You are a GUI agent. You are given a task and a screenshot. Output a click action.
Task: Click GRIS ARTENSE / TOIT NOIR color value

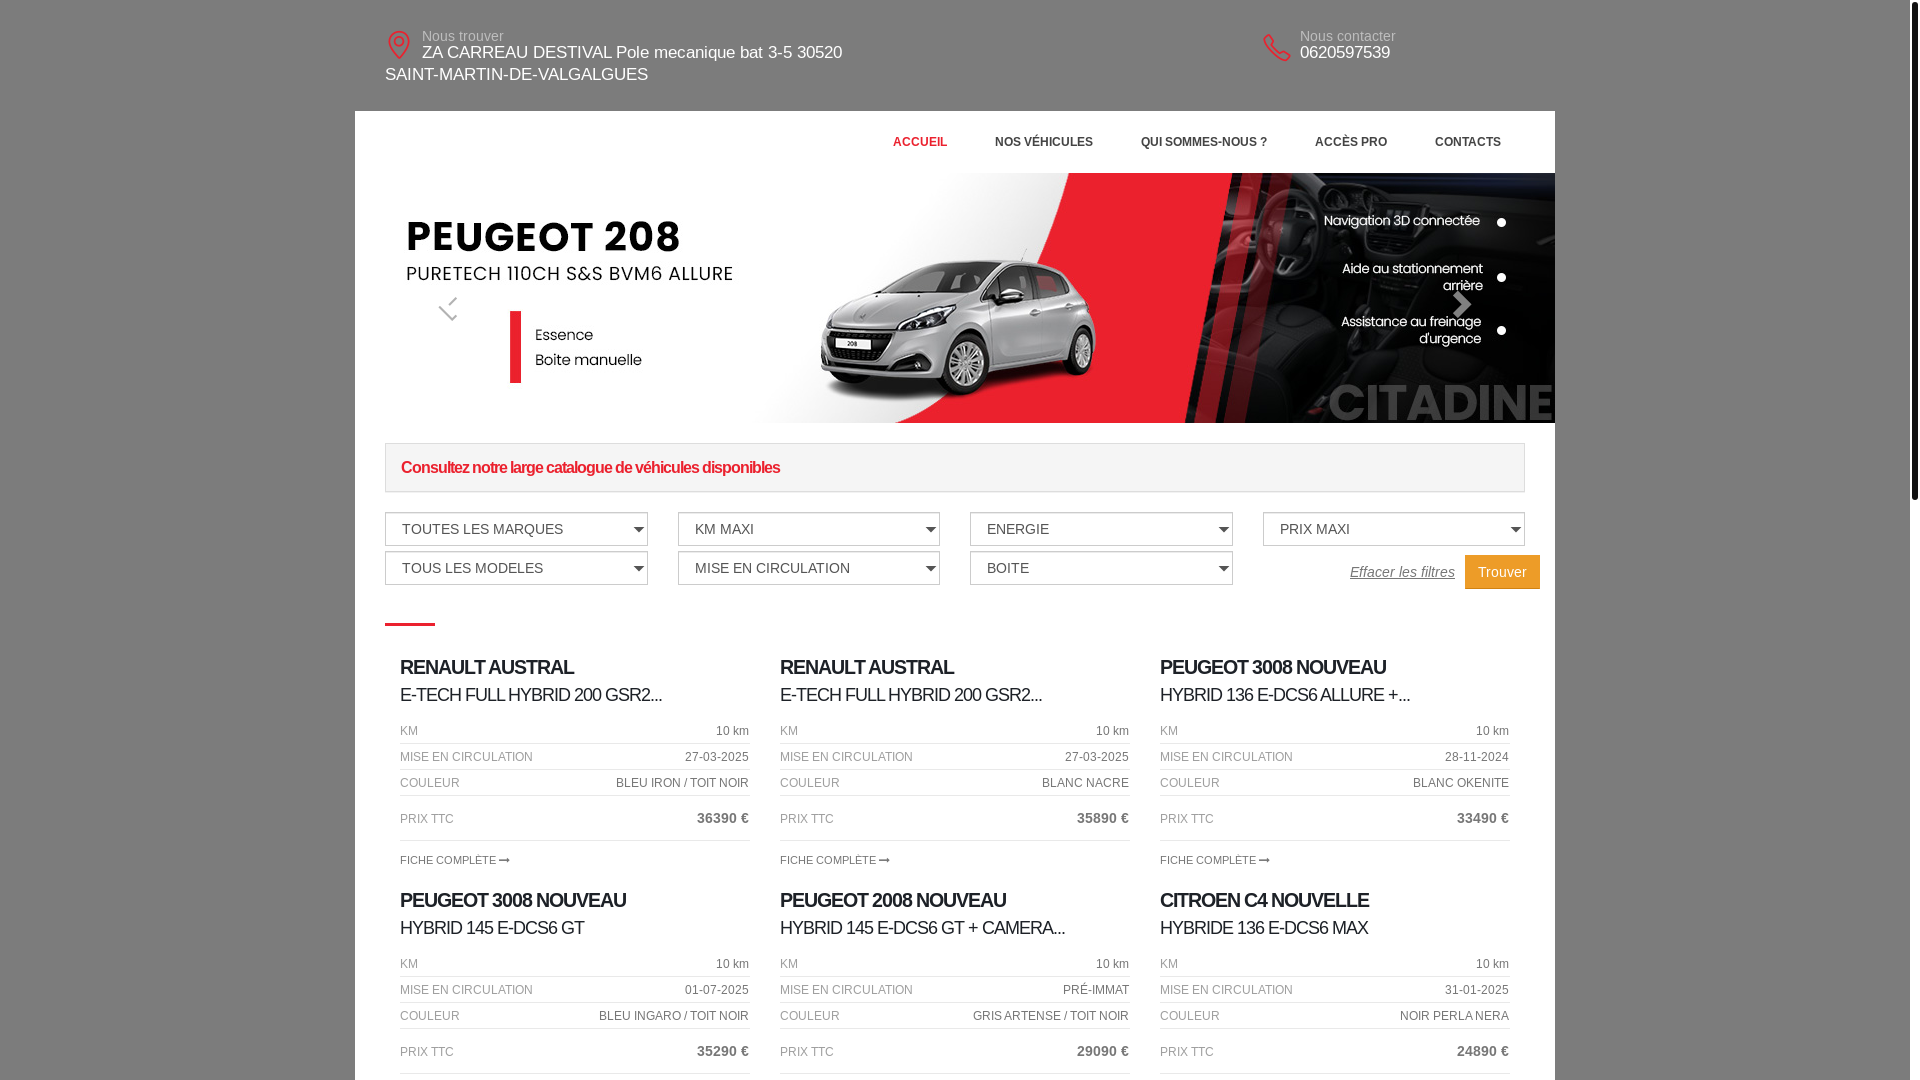pyautogui.click(x=1050, y=1016)
